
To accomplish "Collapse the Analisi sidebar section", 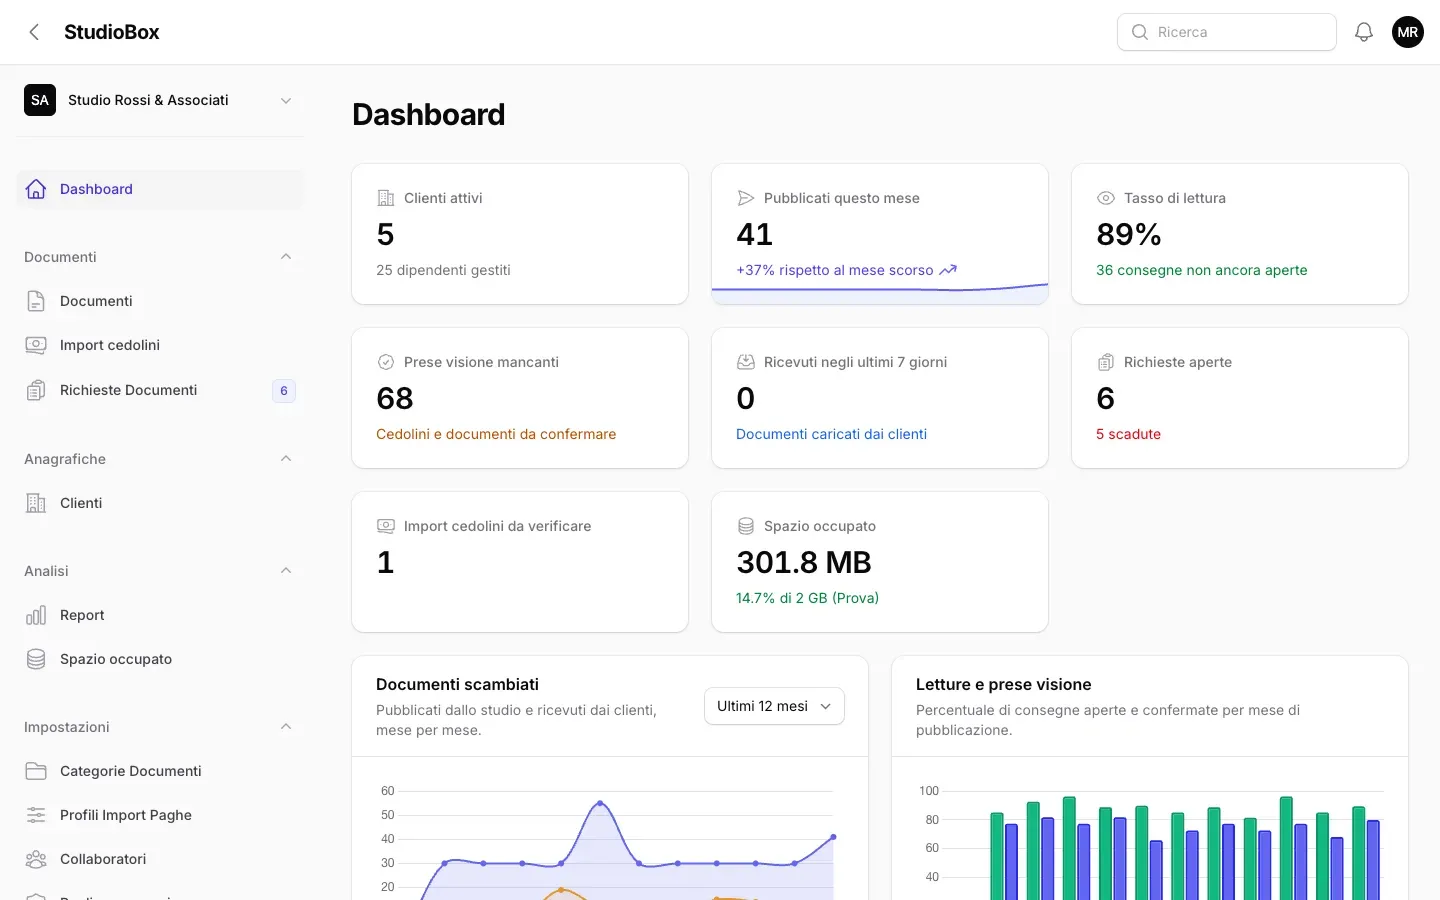I will pos(286,571).
